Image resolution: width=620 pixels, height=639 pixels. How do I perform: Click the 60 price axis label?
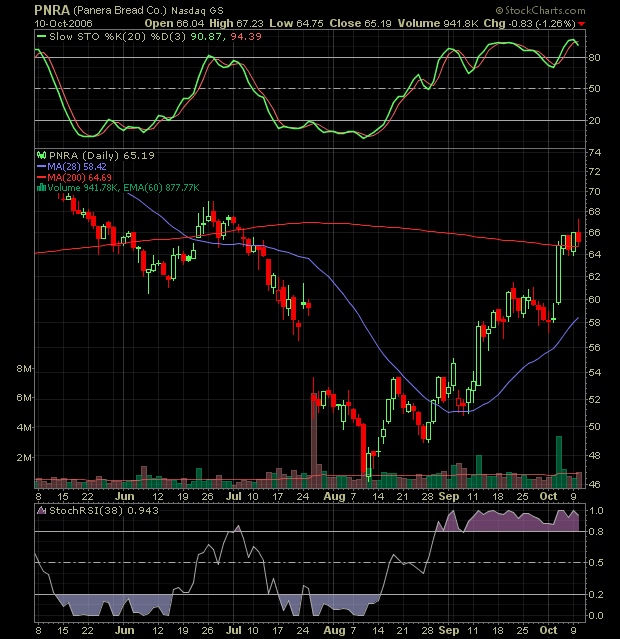pyautogui.click(x=594, y=300)
